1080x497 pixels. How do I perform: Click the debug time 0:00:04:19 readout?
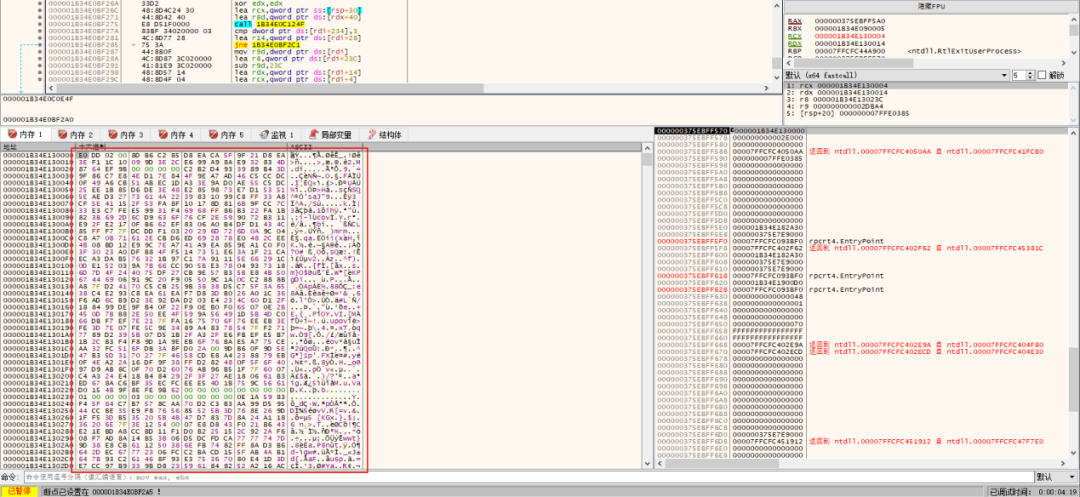[x=1056, y=491]
